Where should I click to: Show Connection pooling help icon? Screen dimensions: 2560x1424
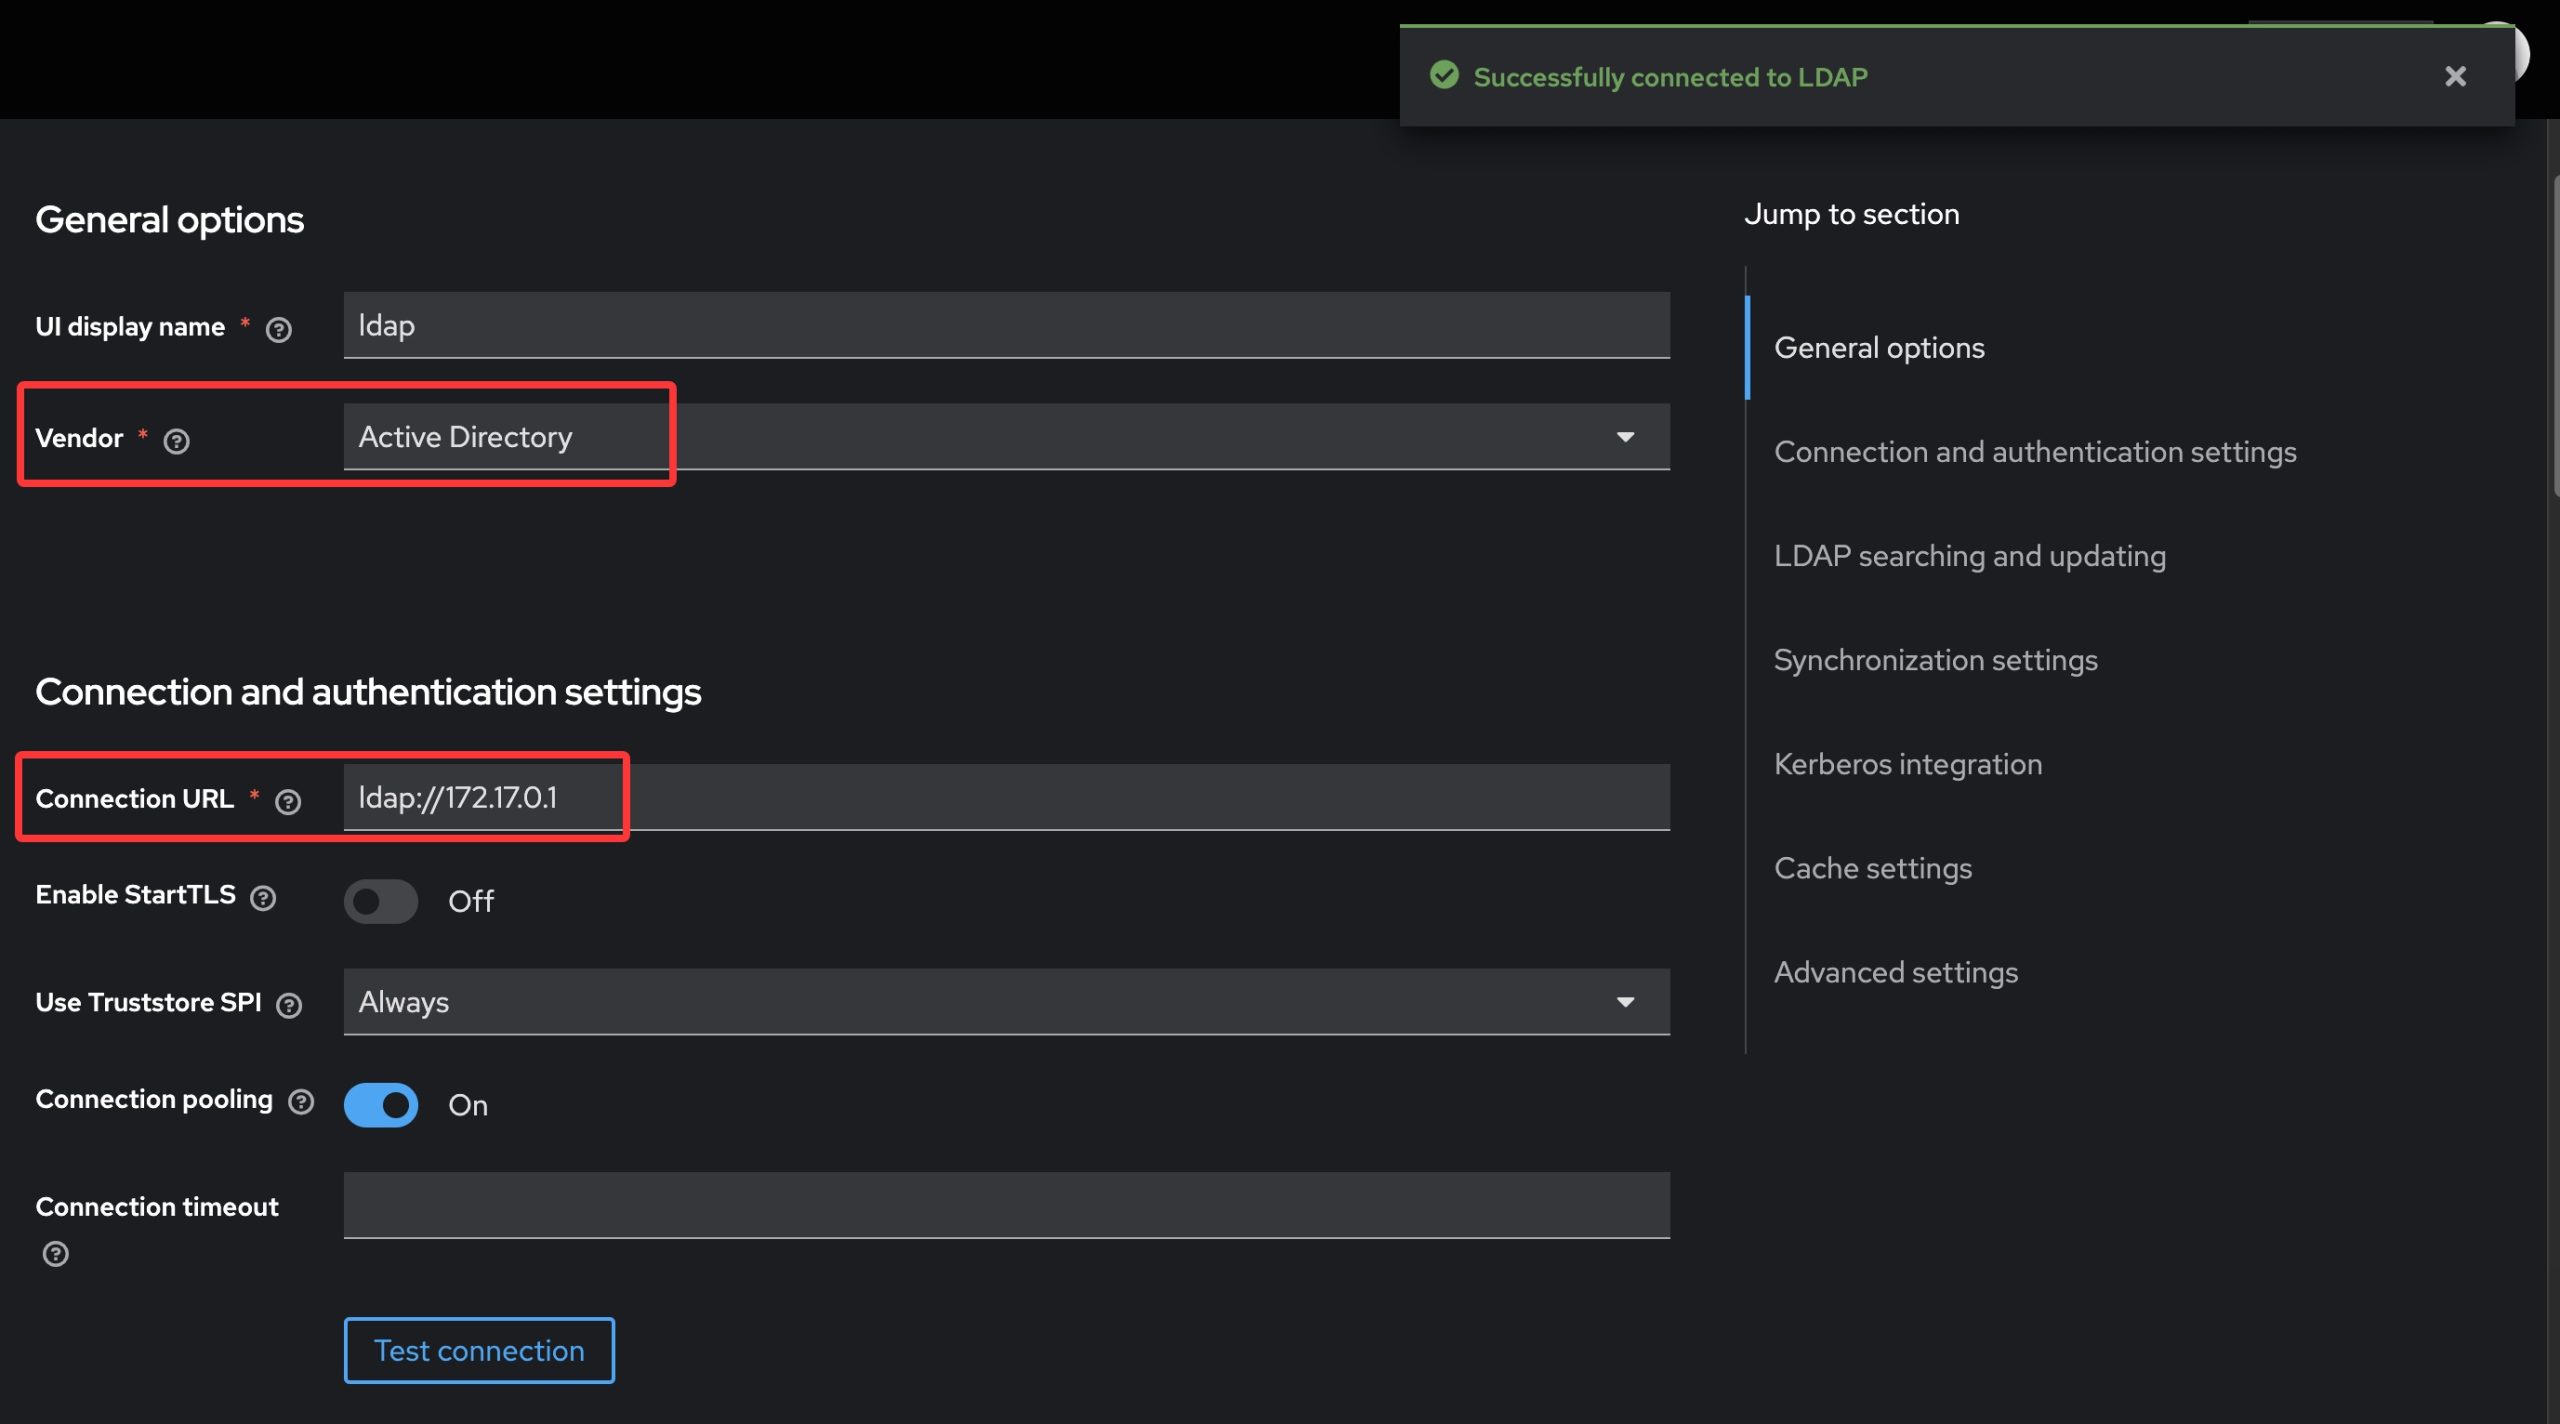tap(301, 1101)
